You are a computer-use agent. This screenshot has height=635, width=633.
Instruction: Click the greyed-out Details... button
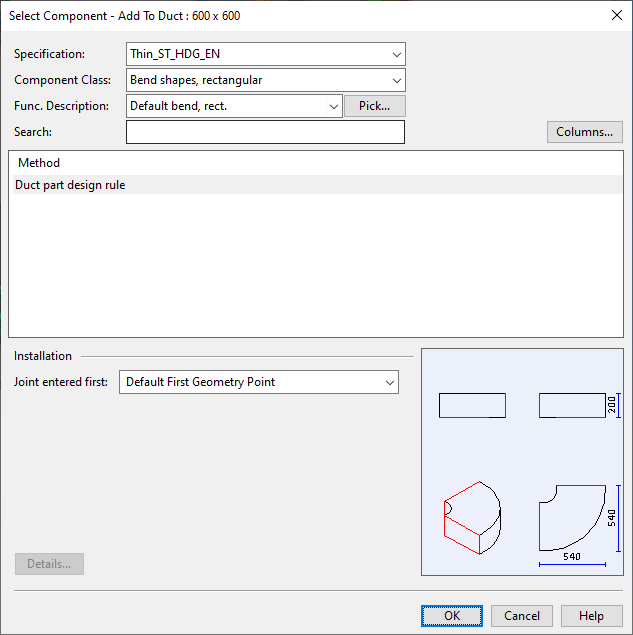pyautogui.click(x=49, y=564)
